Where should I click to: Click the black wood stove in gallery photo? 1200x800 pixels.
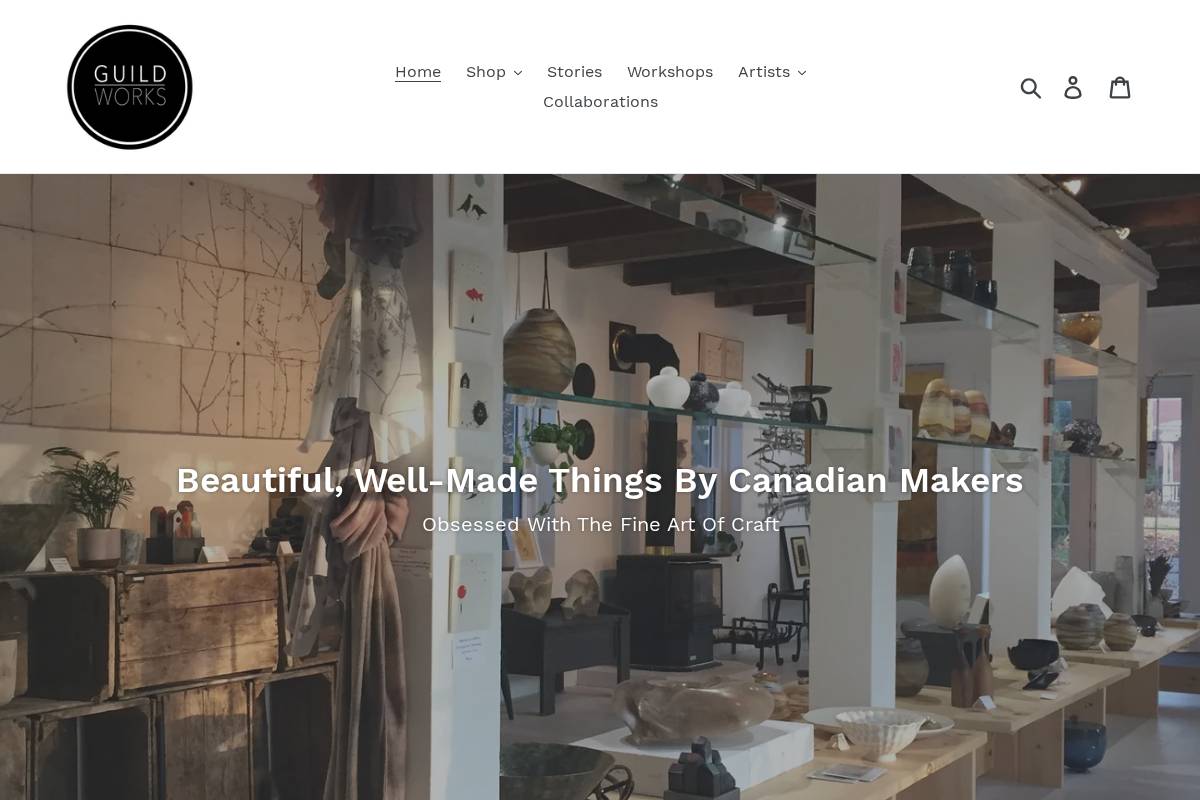point(668,610)
